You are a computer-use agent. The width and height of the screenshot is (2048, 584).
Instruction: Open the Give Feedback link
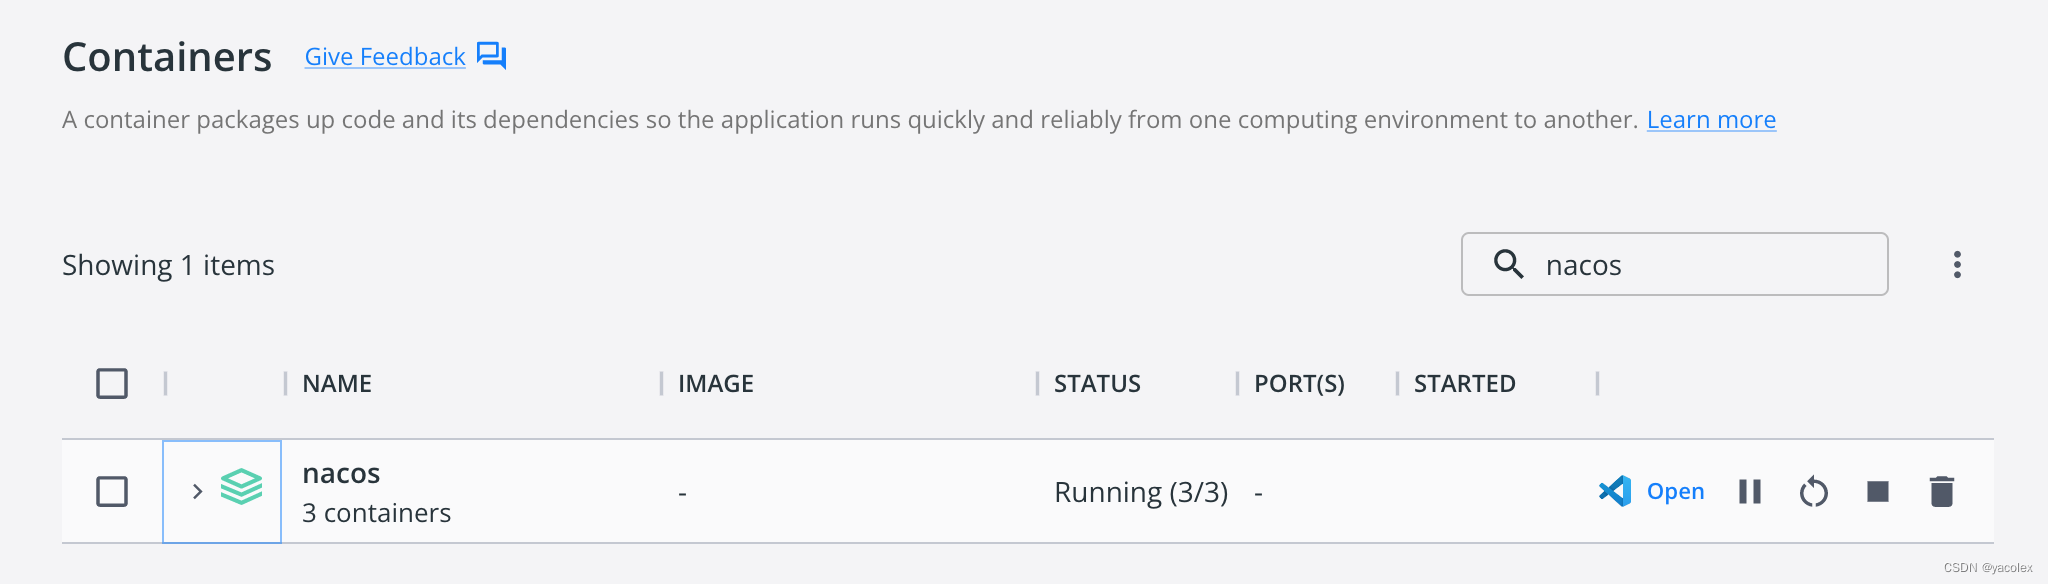pyautogui.click(x=385, y=56)
